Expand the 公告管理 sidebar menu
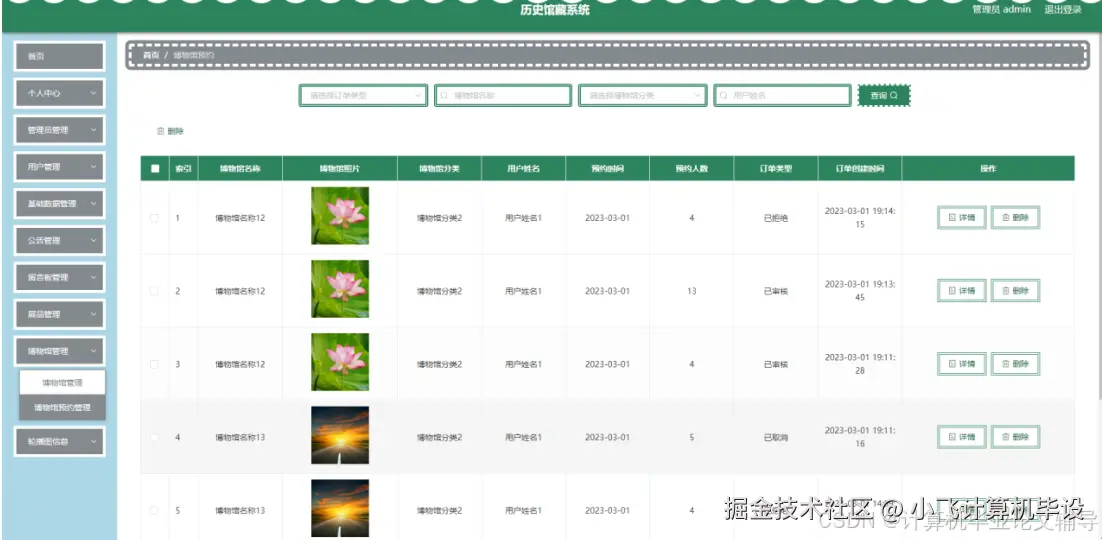1102x540 pixels. click(60, 240)
